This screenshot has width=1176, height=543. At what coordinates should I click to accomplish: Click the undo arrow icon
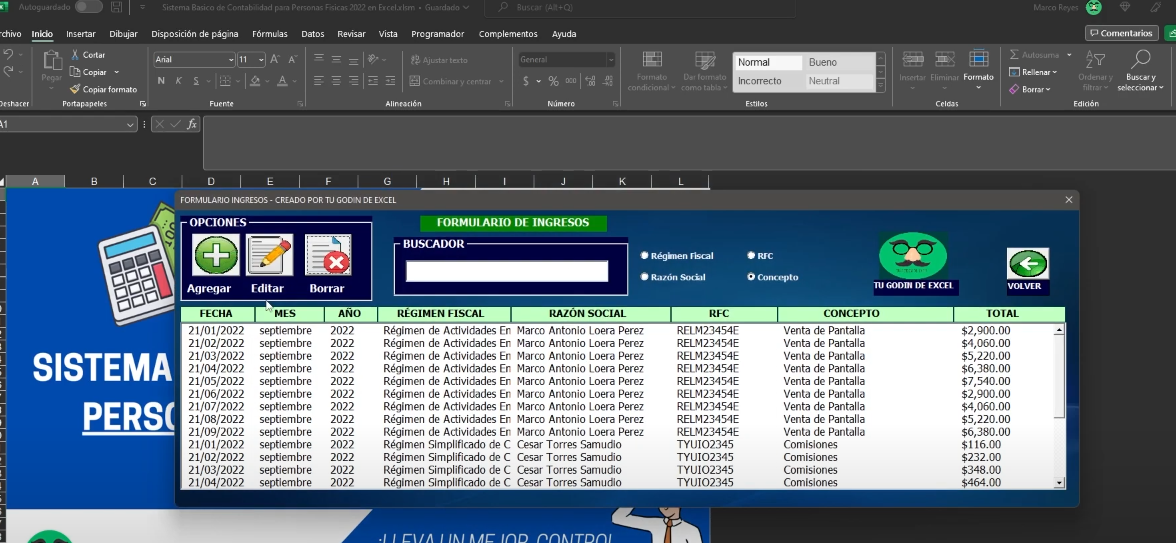tap(8, 55)
